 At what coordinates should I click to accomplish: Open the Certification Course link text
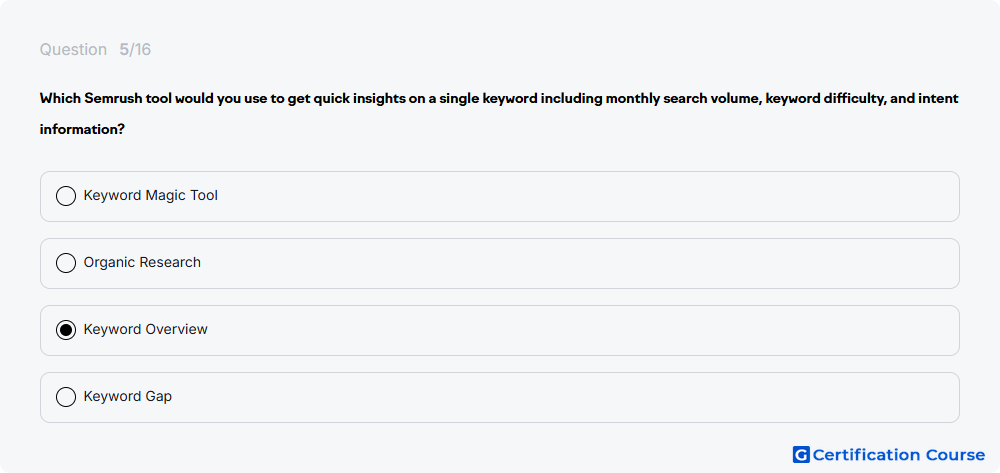point(899,455)
